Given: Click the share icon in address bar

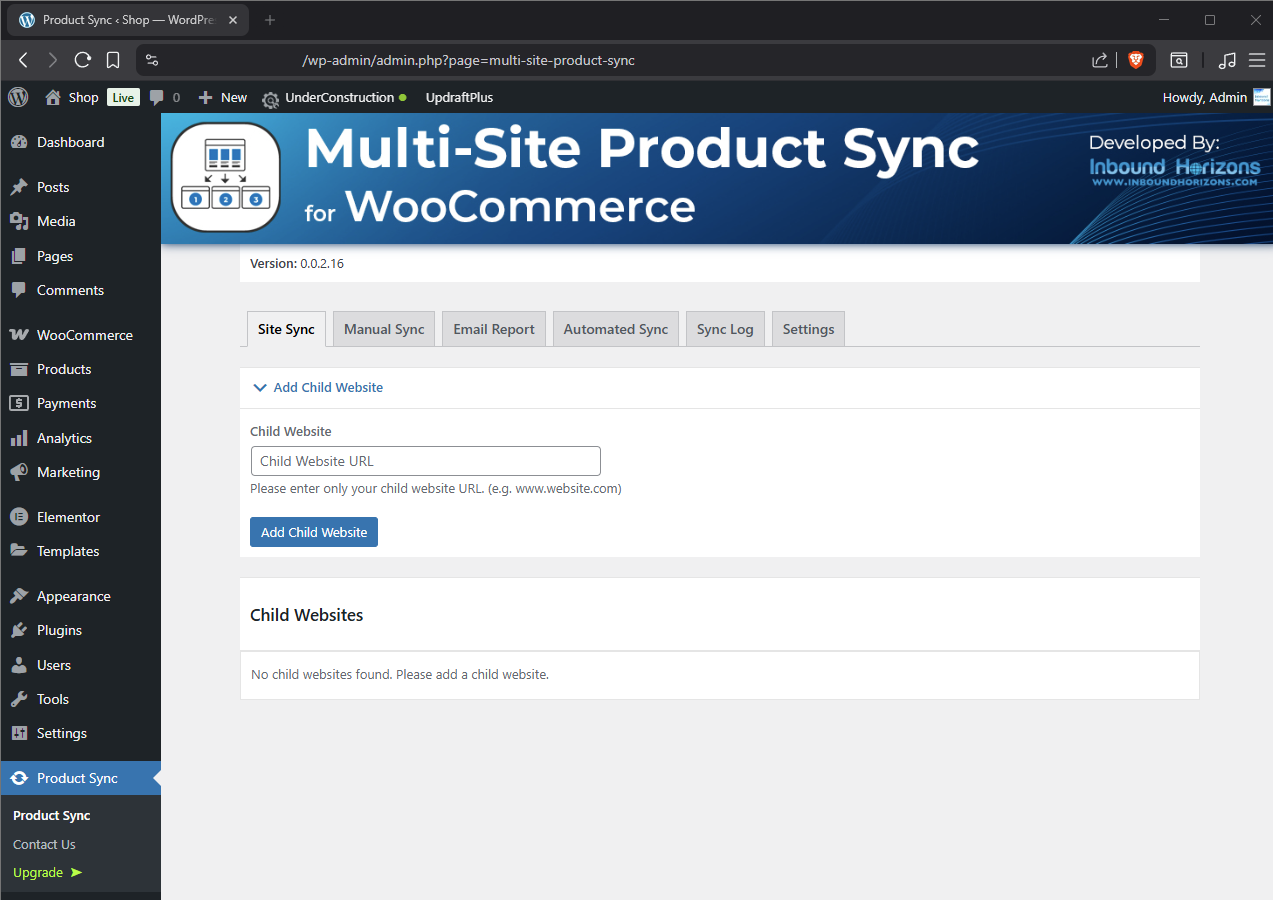Looking at the screenshot, I should [x=1100, y=60].
